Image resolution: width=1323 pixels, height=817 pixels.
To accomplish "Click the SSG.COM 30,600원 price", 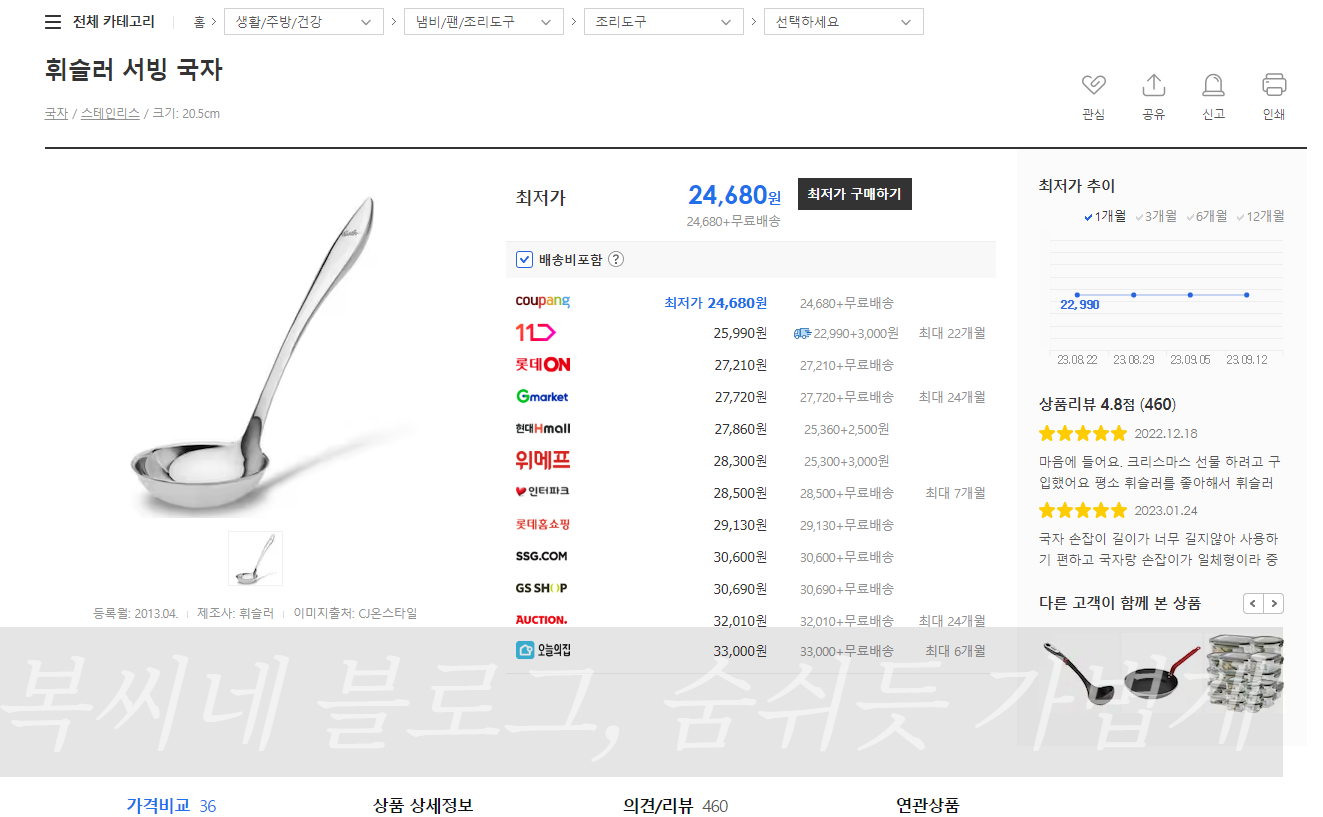I will (x=740, y=557).
